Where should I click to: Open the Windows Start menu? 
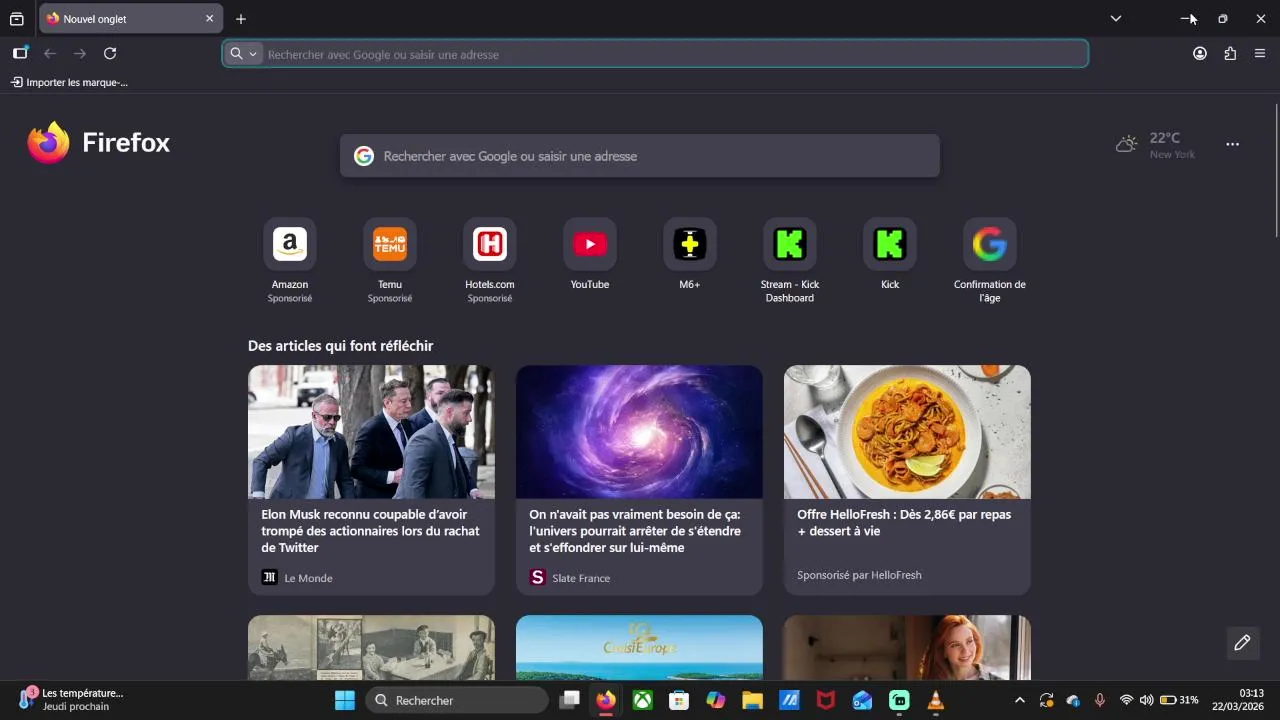click(344, 700)
